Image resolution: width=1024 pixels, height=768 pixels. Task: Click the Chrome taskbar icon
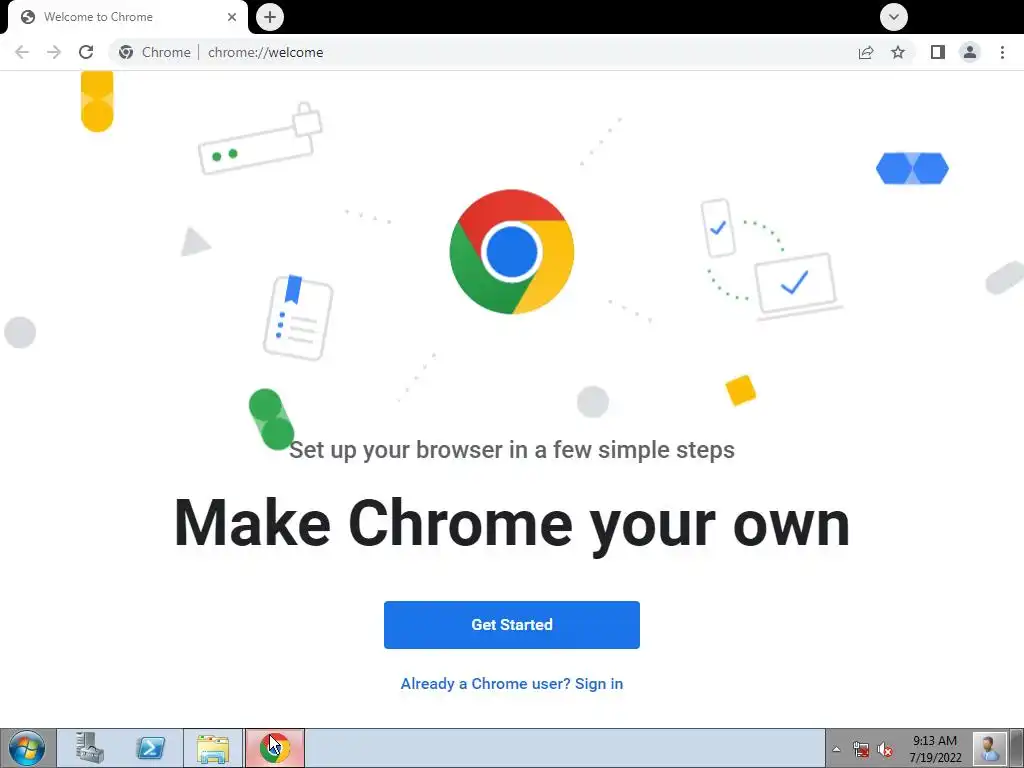(275, 748)
